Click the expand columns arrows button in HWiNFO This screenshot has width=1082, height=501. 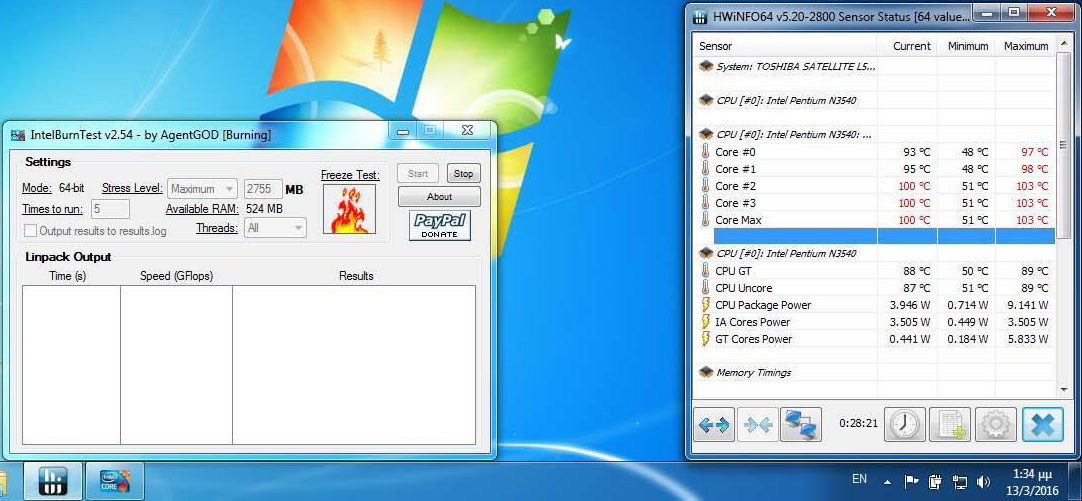pyautogui.click(x=714, y=424)
